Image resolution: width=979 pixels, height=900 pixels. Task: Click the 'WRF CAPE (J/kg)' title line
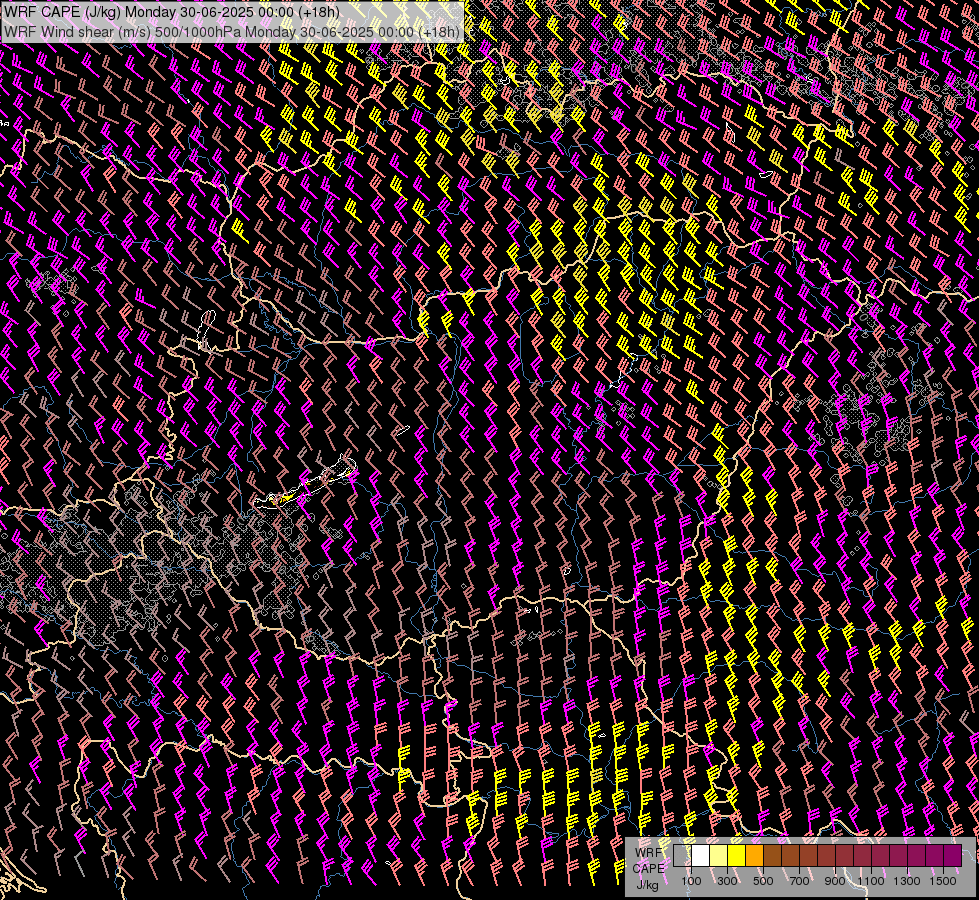pyautogui.click(x=172, y=12)
